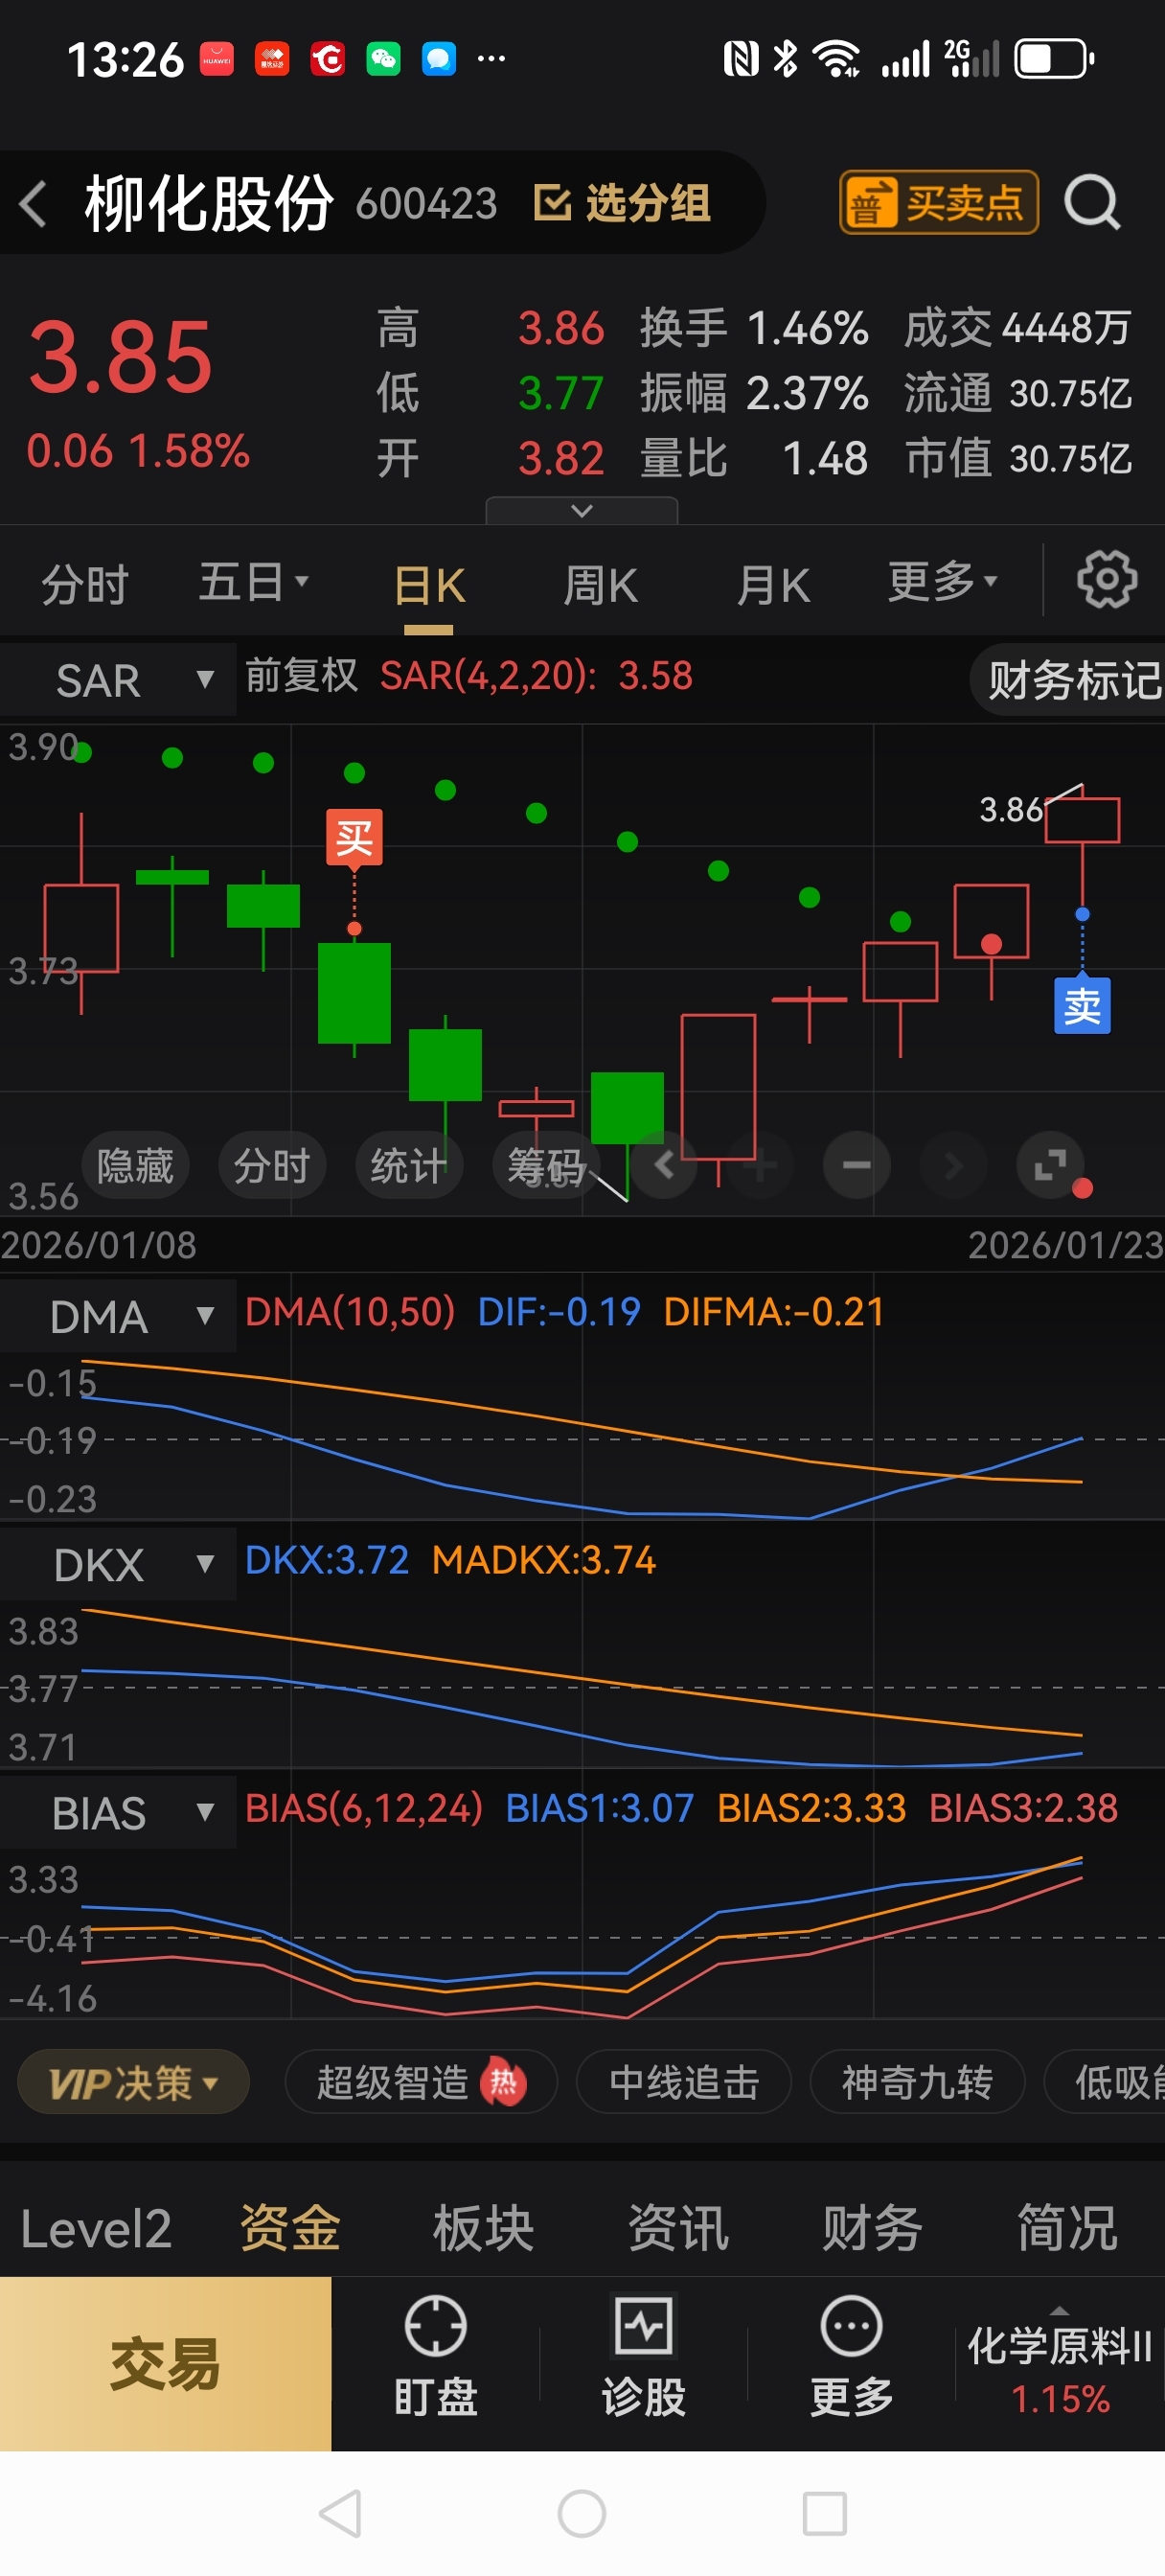
Task: Select the 超级智造 indicator chip
Action: coord(421,2083)
